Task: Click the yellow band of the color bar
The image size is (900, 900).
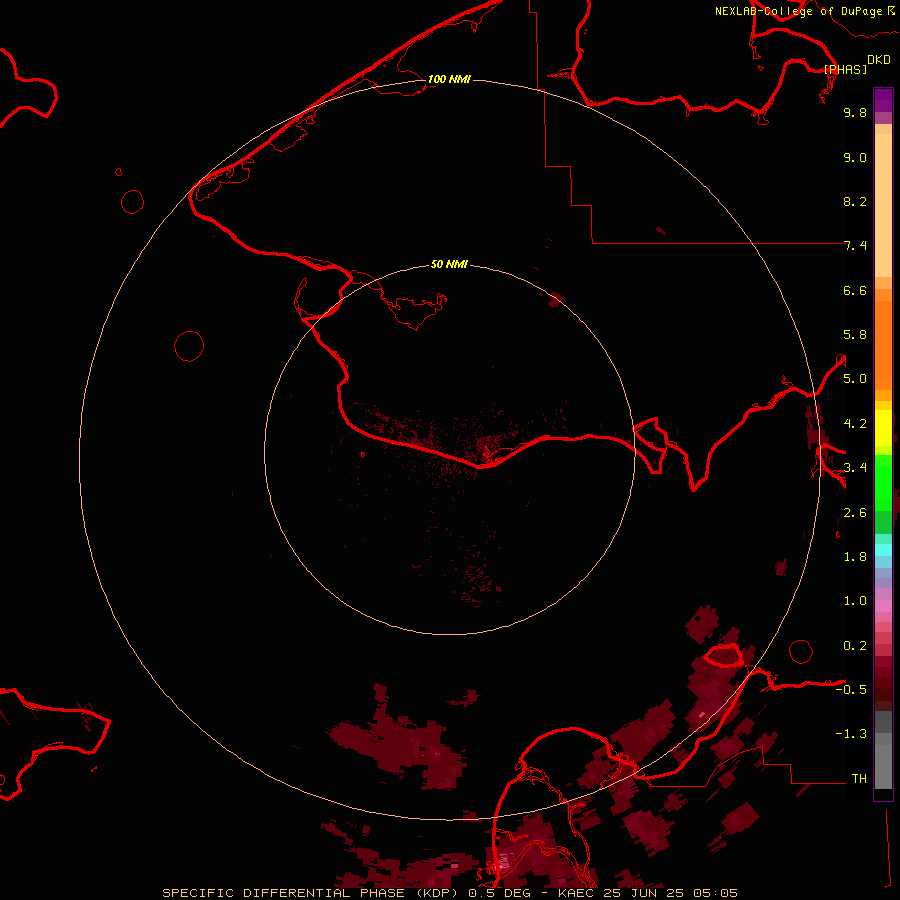Action: point(883,428)
